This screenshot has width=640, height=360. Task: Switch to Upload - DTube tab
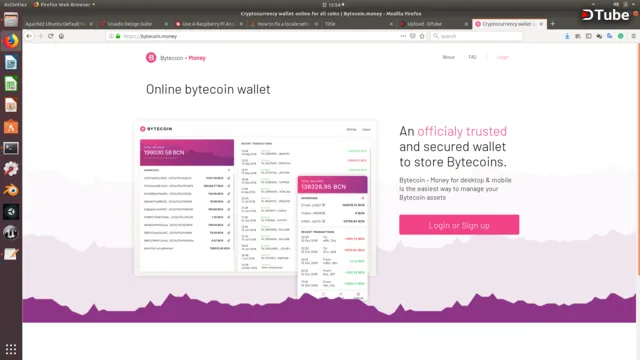click(434, 24)
